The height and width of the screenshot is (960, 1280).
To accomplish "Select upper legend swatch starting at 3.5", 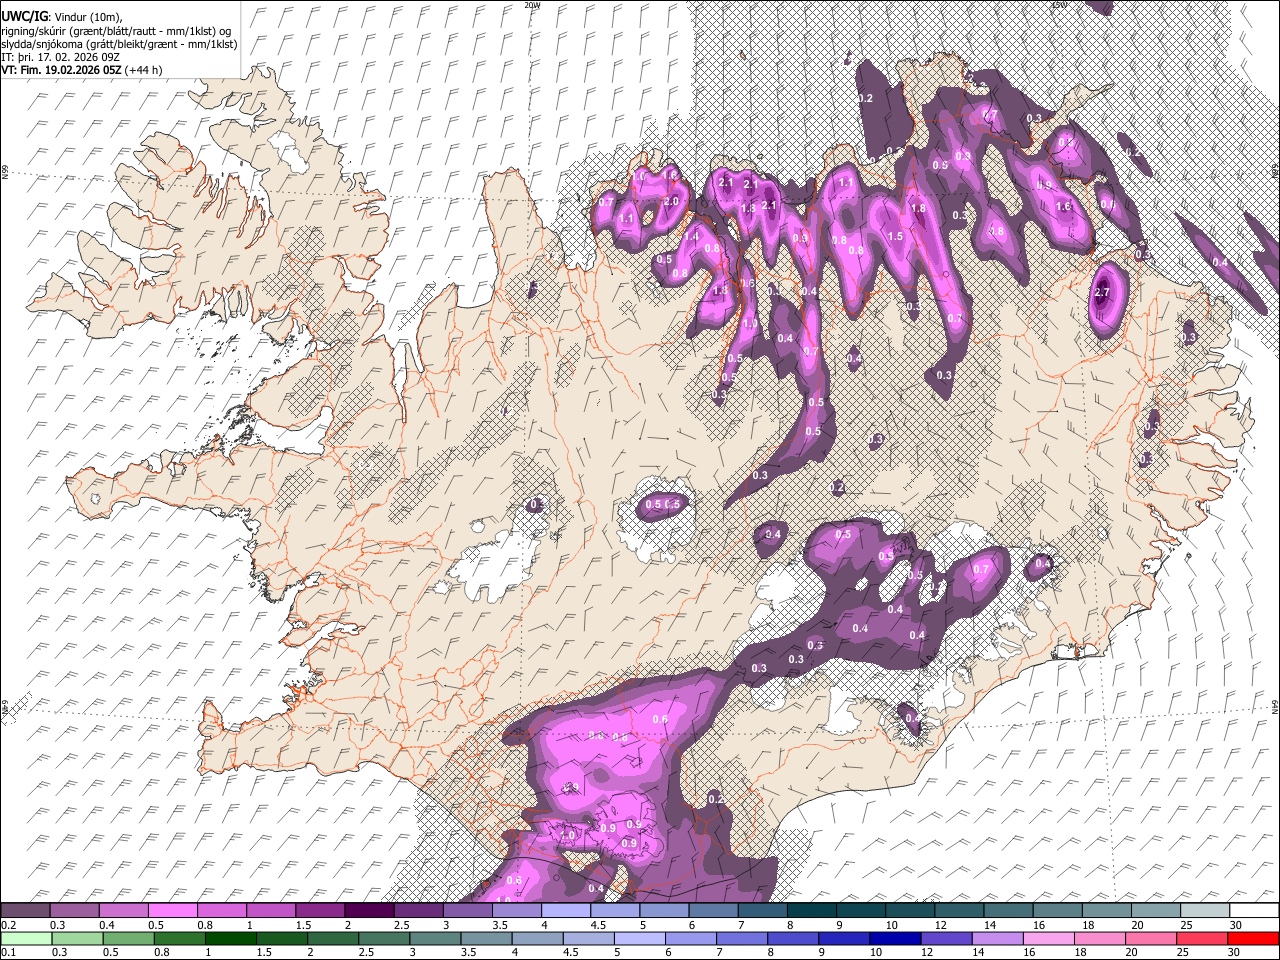I will coord(516,911).
